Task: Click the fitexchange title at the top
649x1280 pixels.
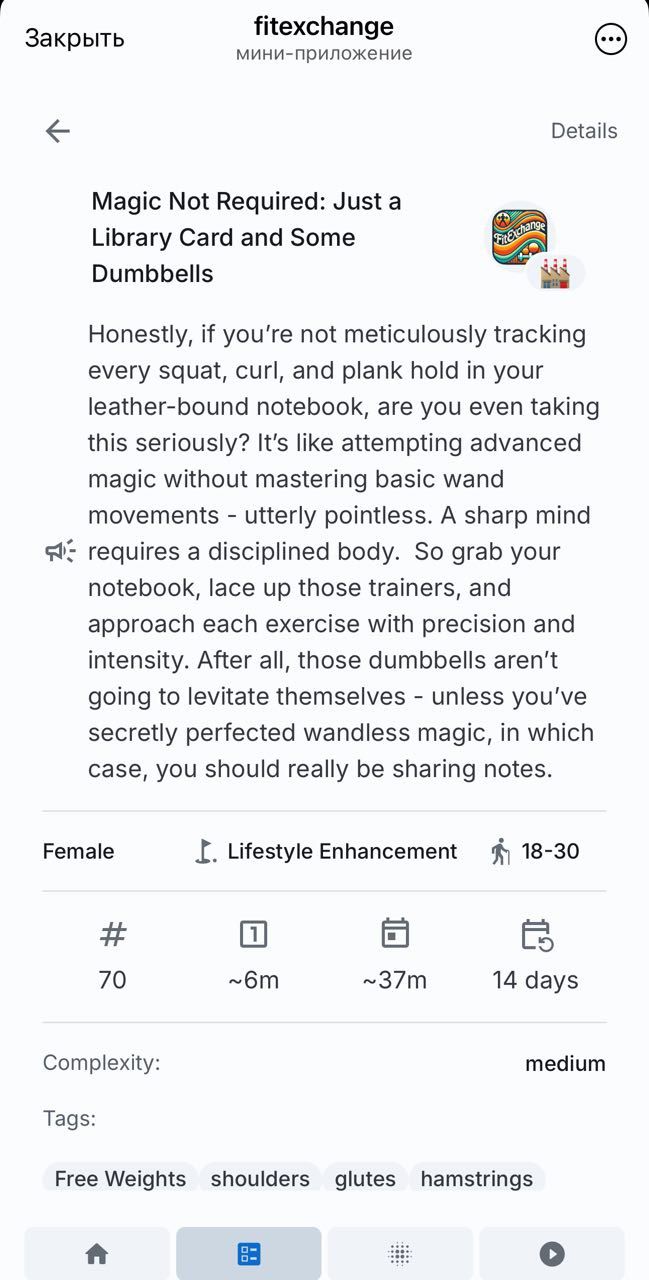Action: pyautogui.click(x=324, y=26)
